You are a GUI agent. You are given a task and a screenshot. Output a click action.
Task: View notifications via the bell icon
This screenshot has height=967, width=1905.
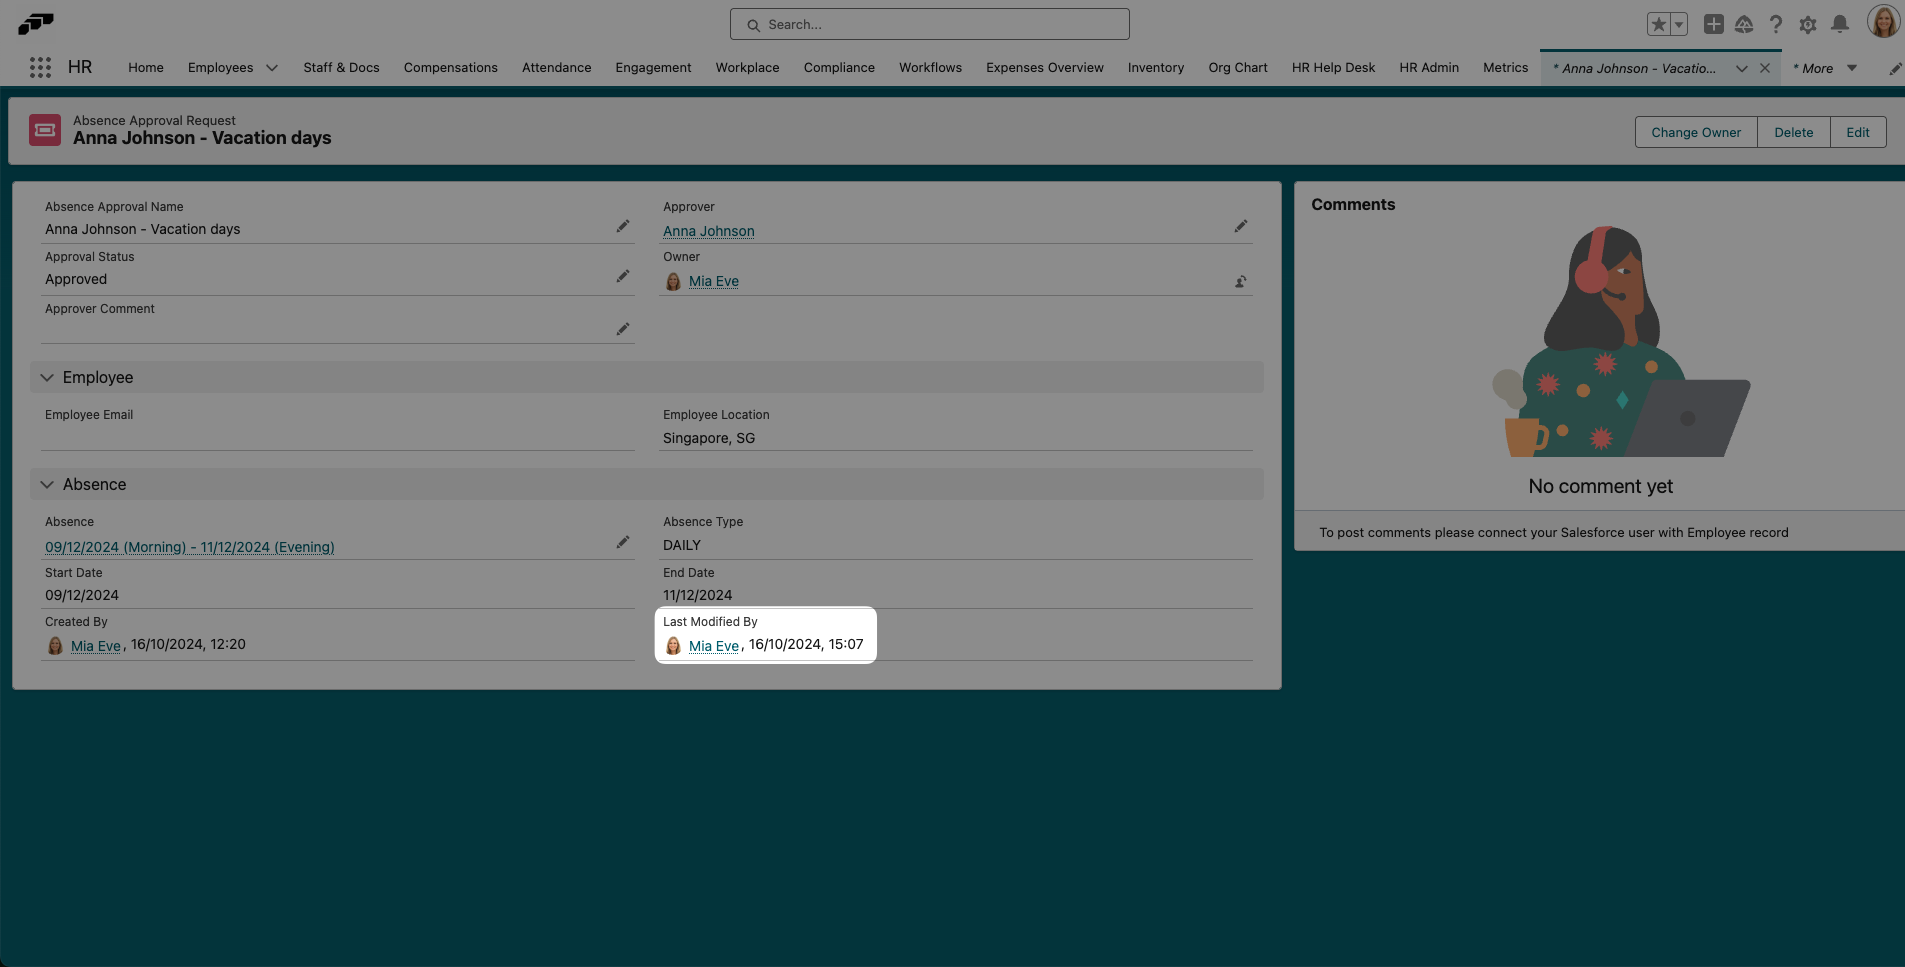tap(1839, 23)
